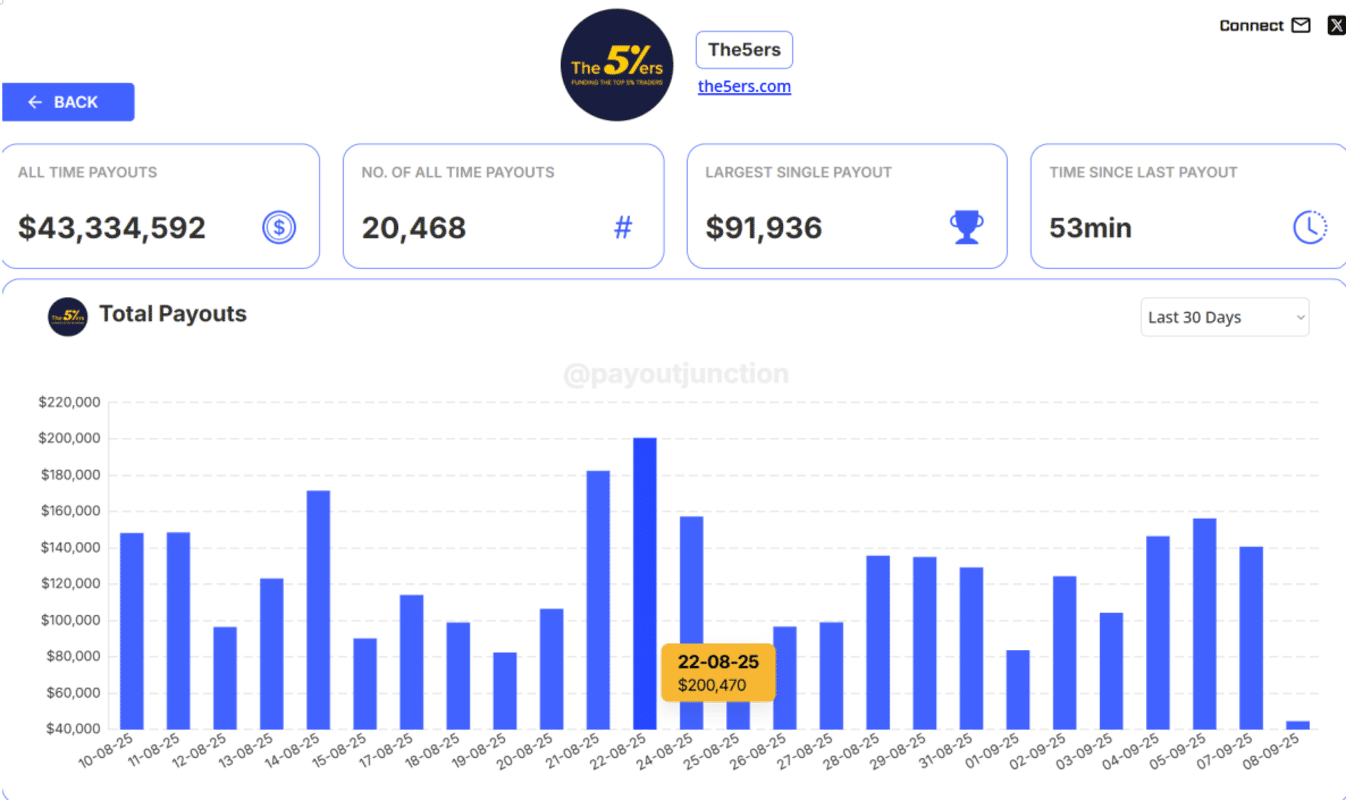Image resolution: width=1346 pixels, height=800 pixels.
Task: Click the chart bar for 28-08-25
Action: [x=878, y=643]
